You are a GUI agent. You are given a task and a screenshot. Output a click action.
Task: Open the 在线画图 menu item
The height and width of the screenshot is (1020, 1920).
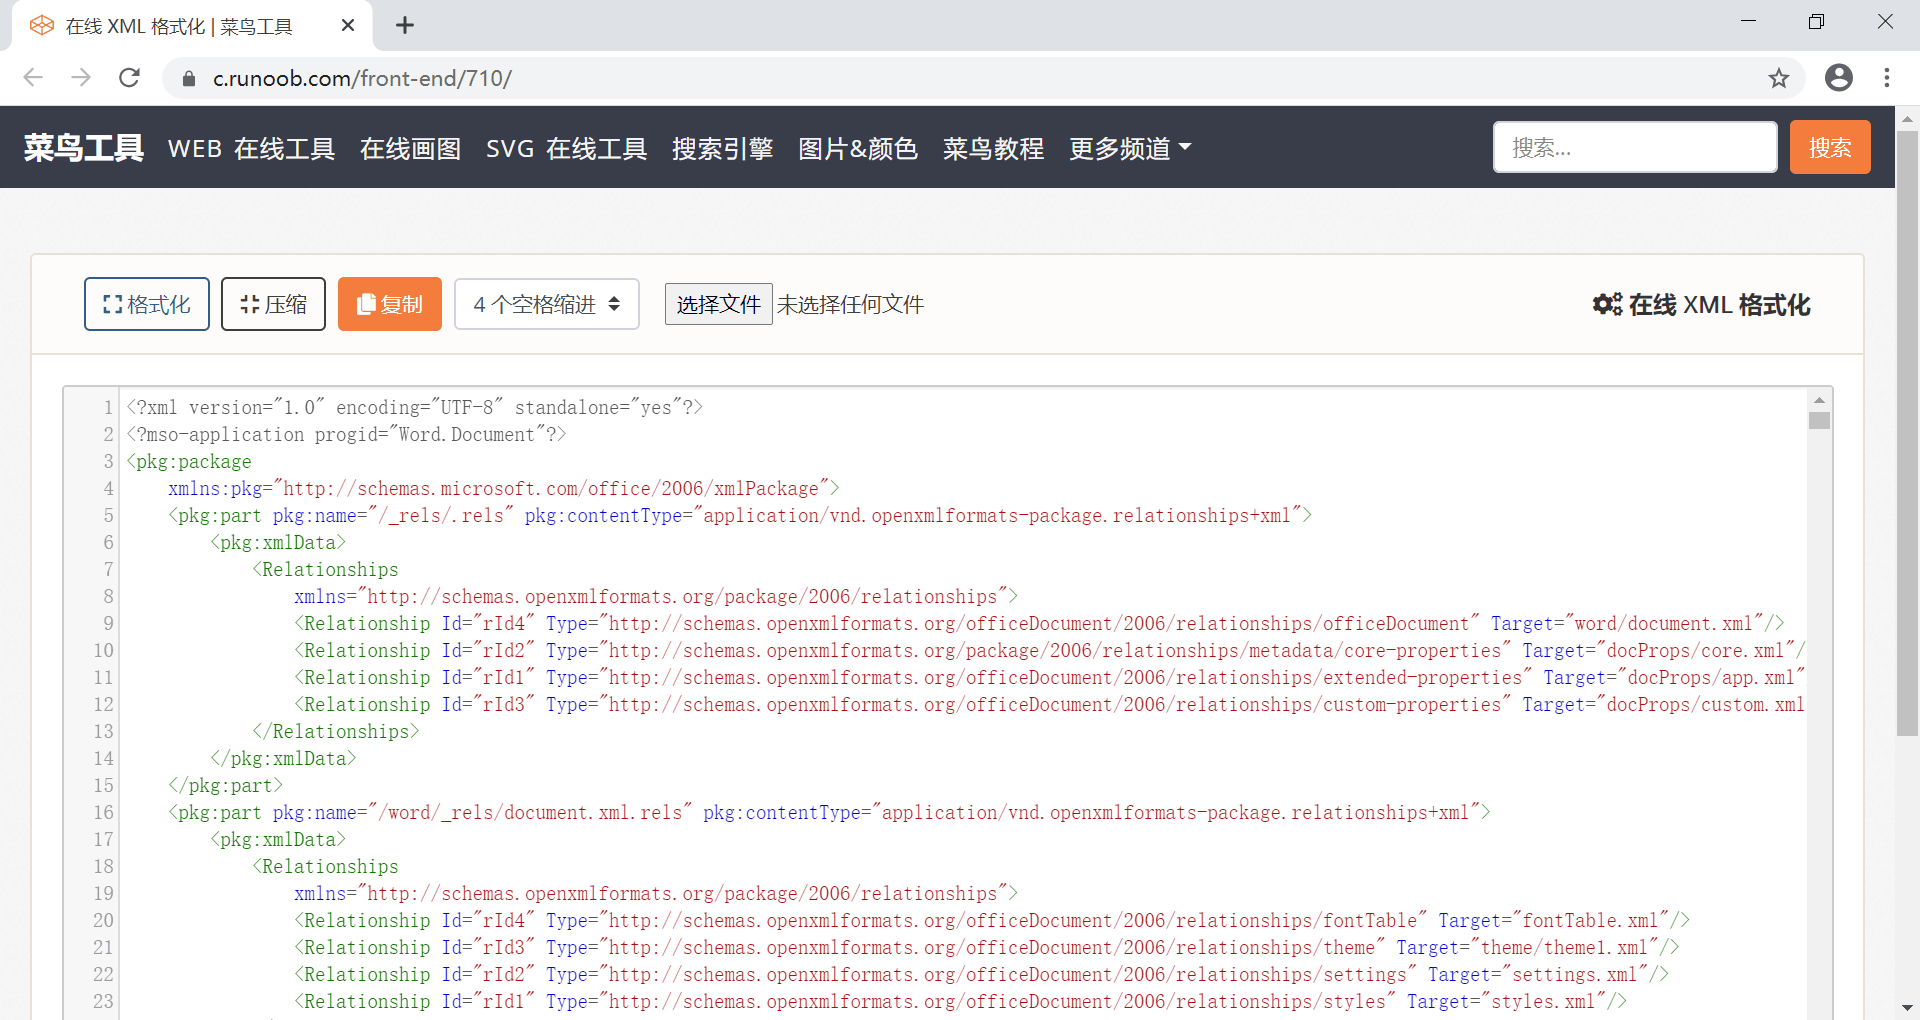point(410,148)
